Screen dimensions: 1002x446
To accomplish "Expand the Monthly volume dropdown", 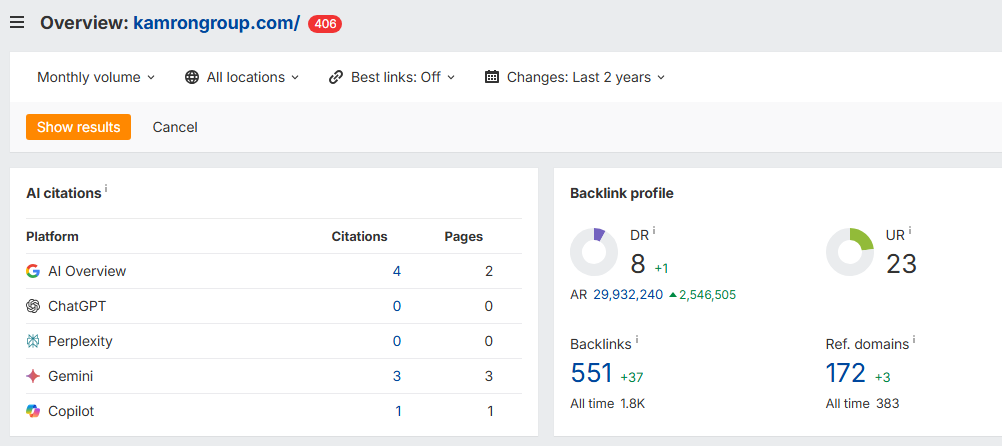I will pyautogui.click(x=96, y=77).
